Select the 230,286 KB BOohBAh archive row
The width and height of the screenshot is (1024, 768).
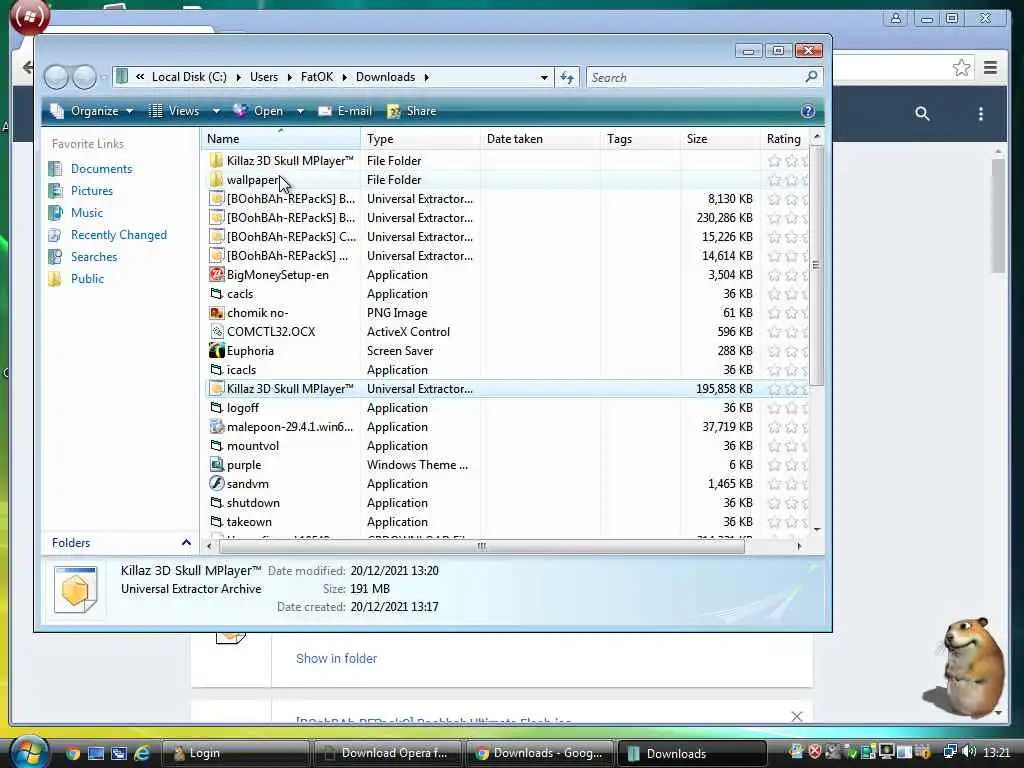pyautogui.click(x=506, y=217)
